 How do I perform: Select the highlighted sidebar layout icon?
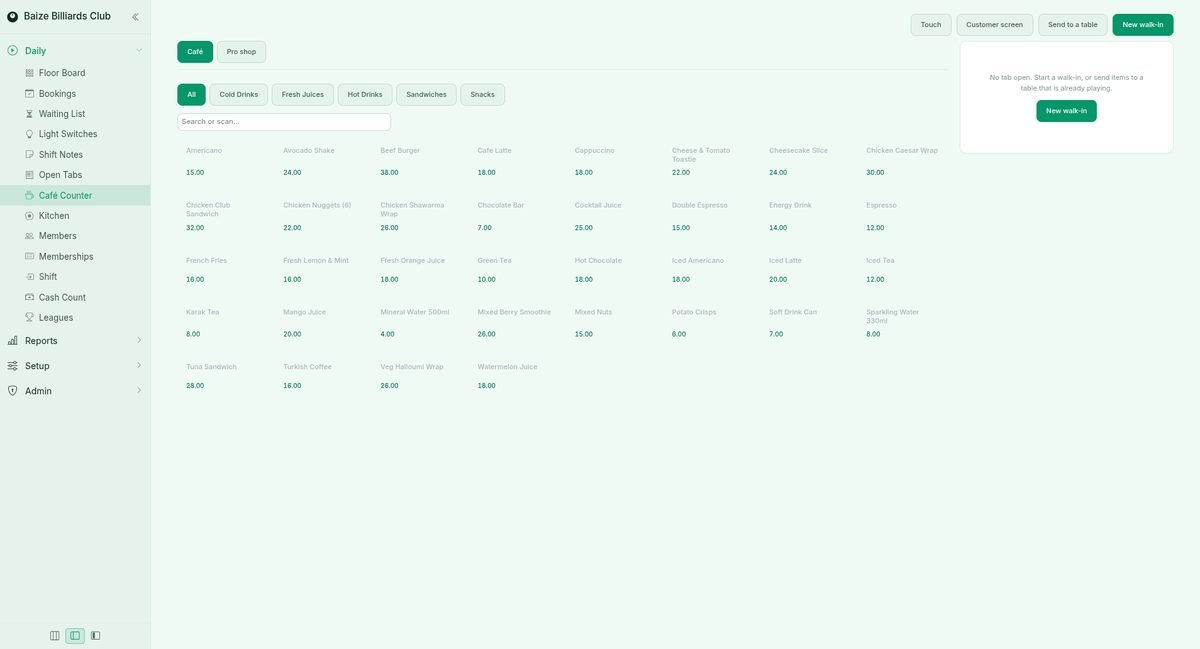[x=75, y=635]
